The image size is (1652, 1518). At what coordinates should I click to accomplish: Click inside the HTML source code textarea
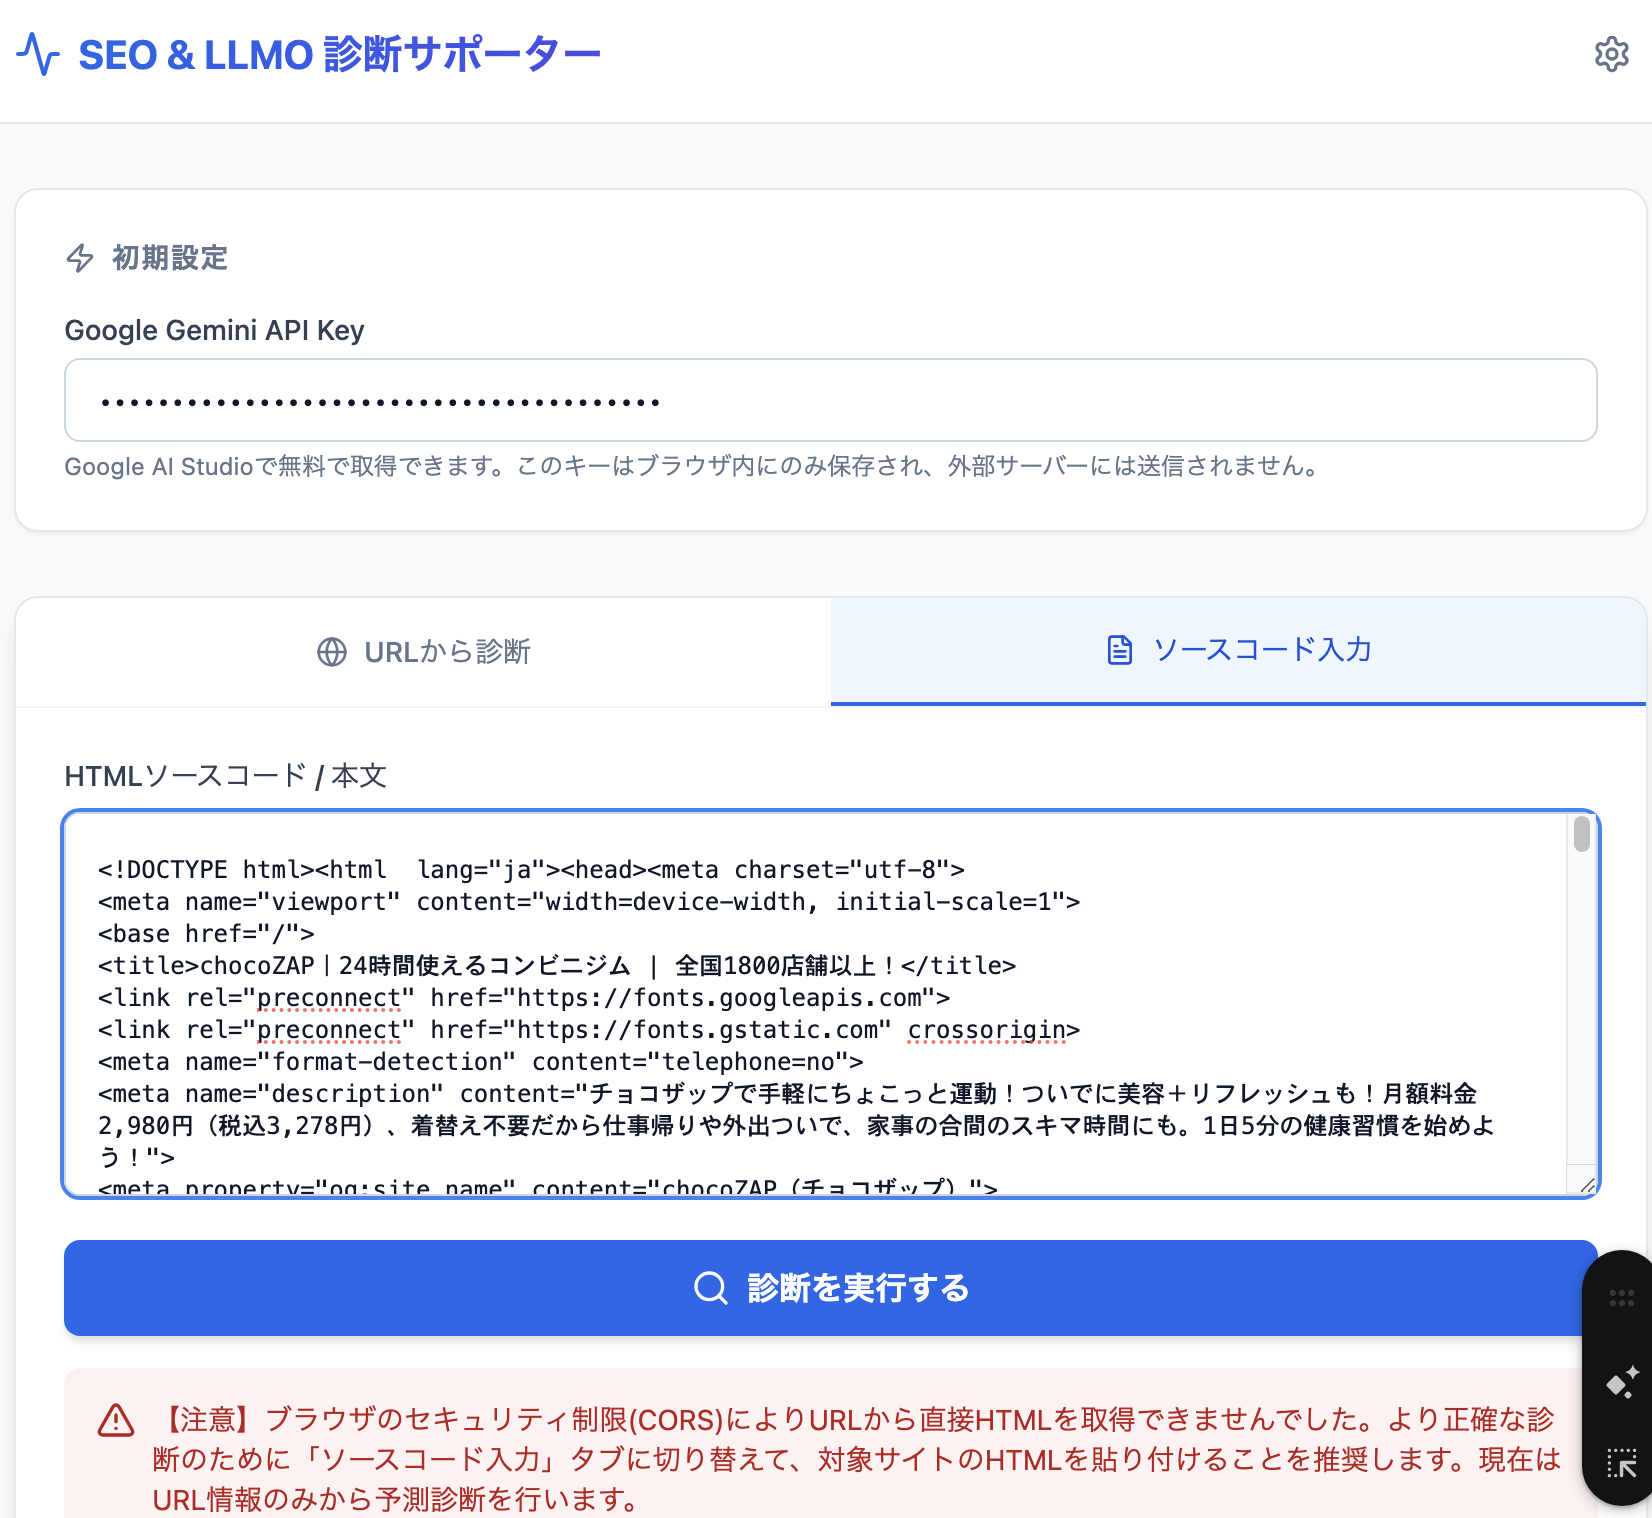click(800, 1000)
